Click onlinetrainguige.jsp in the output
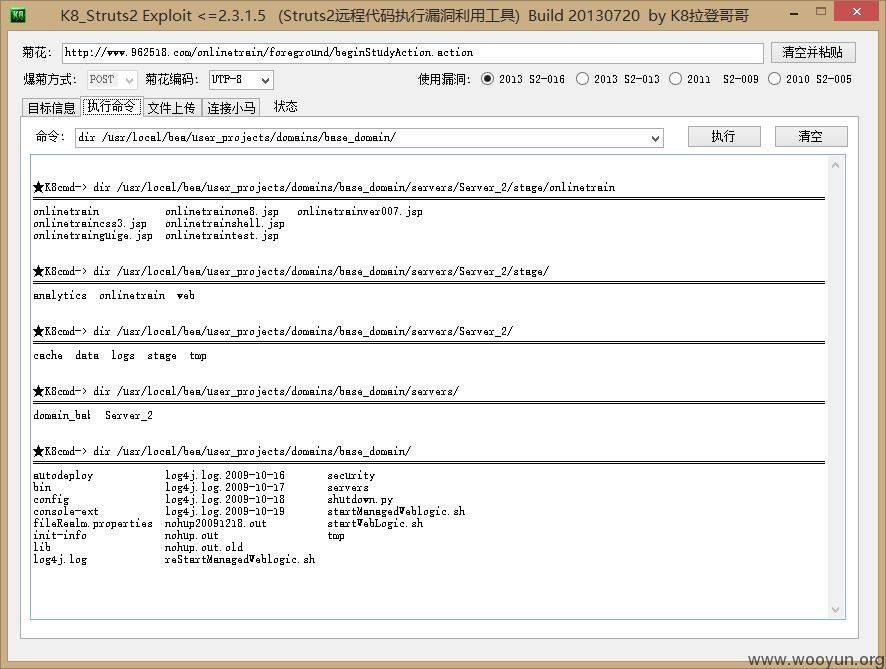The width and height of the screenshot is (886, 669). [x=93, y=236]
